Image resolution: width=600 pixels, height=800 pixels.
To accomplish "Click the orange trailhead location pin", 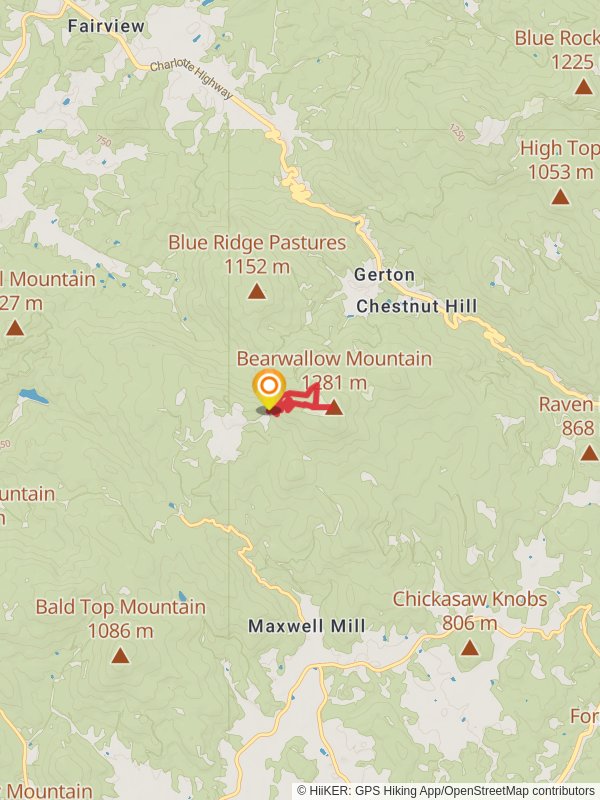I will 269,390.
